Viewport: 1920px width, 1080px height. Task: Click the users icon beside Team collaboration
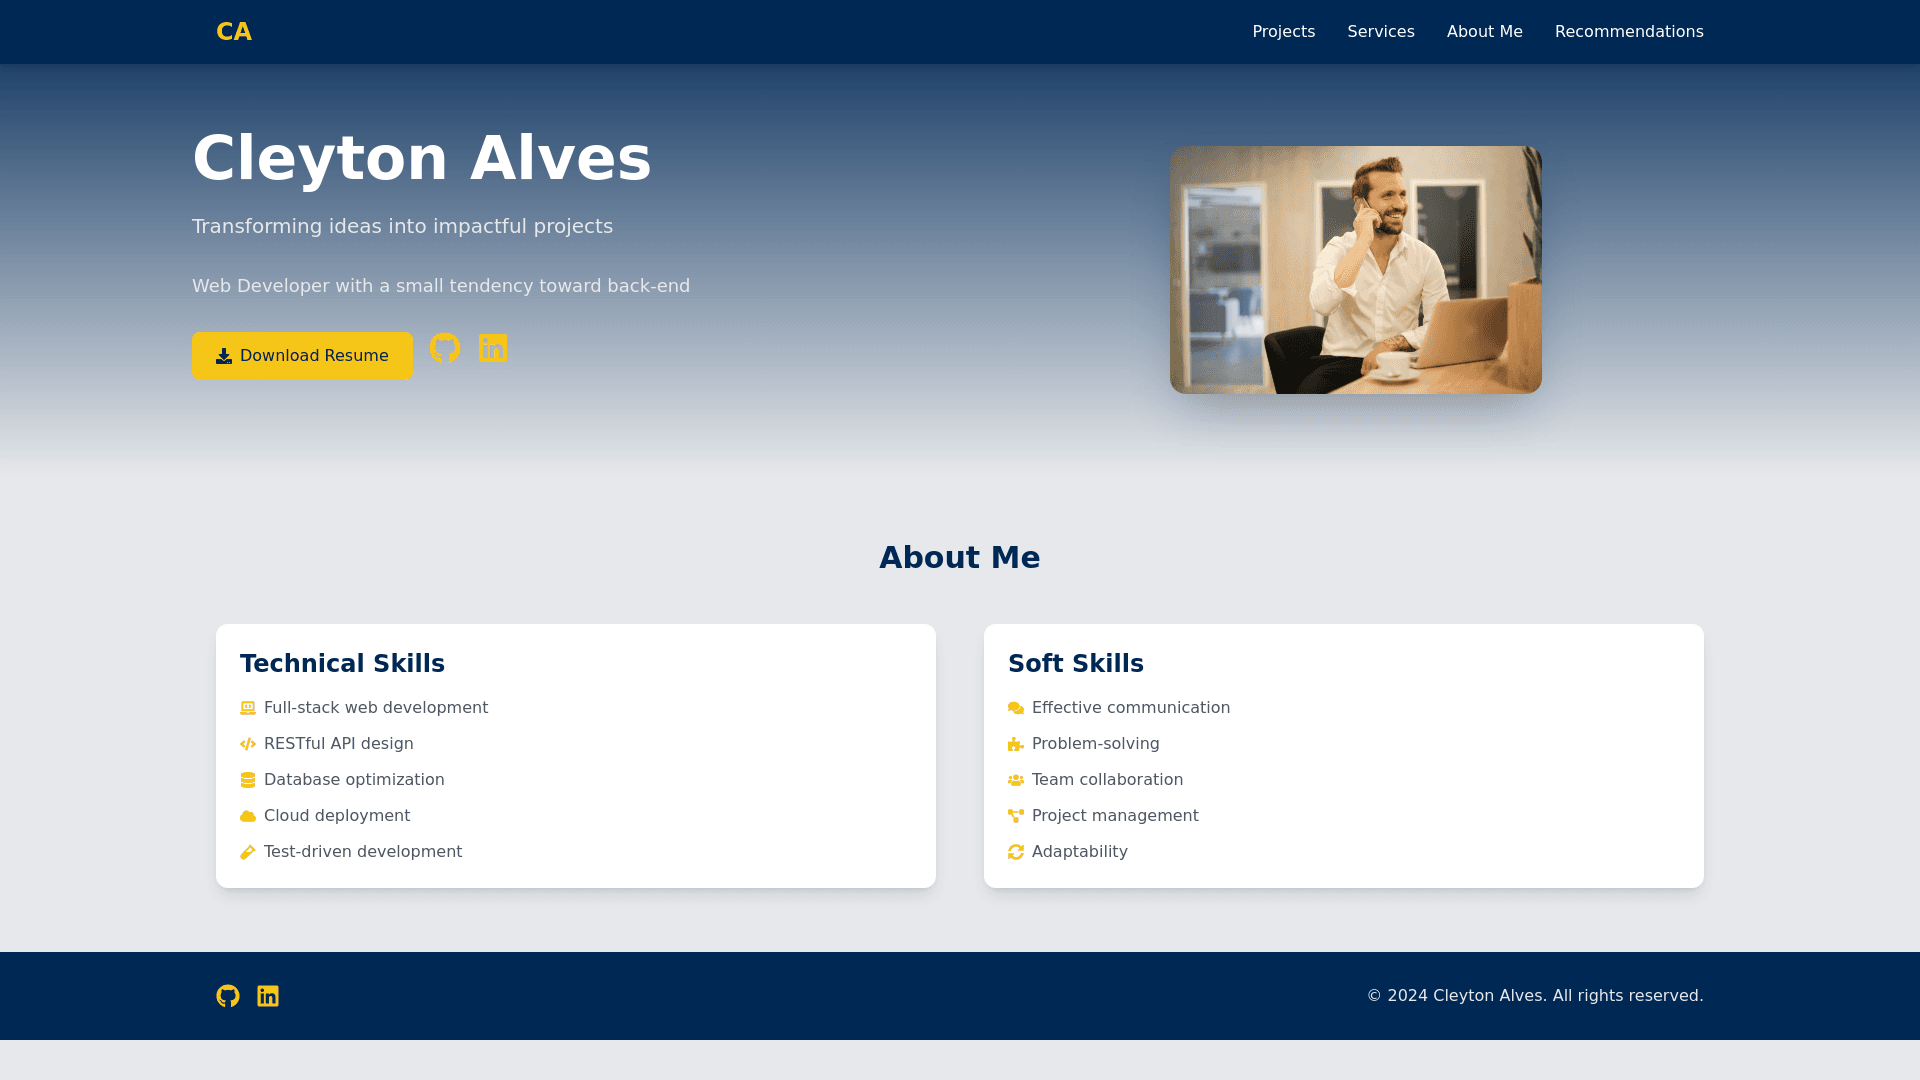[x=1016, y=780]
